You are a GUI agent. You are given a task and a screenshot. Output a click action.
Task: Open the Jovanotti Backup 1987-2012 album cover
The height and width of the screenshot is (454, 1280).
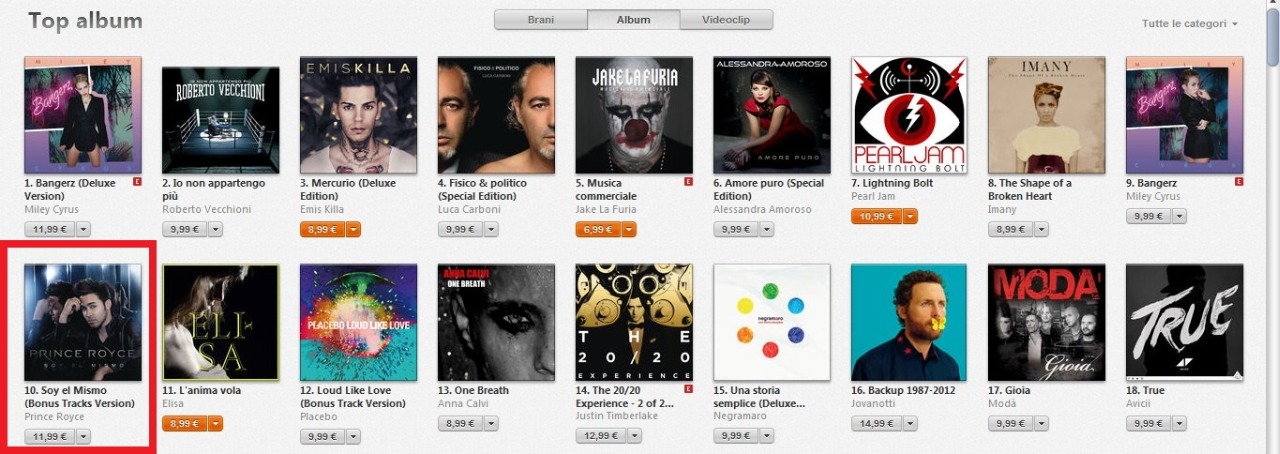(x=909, y=322)
